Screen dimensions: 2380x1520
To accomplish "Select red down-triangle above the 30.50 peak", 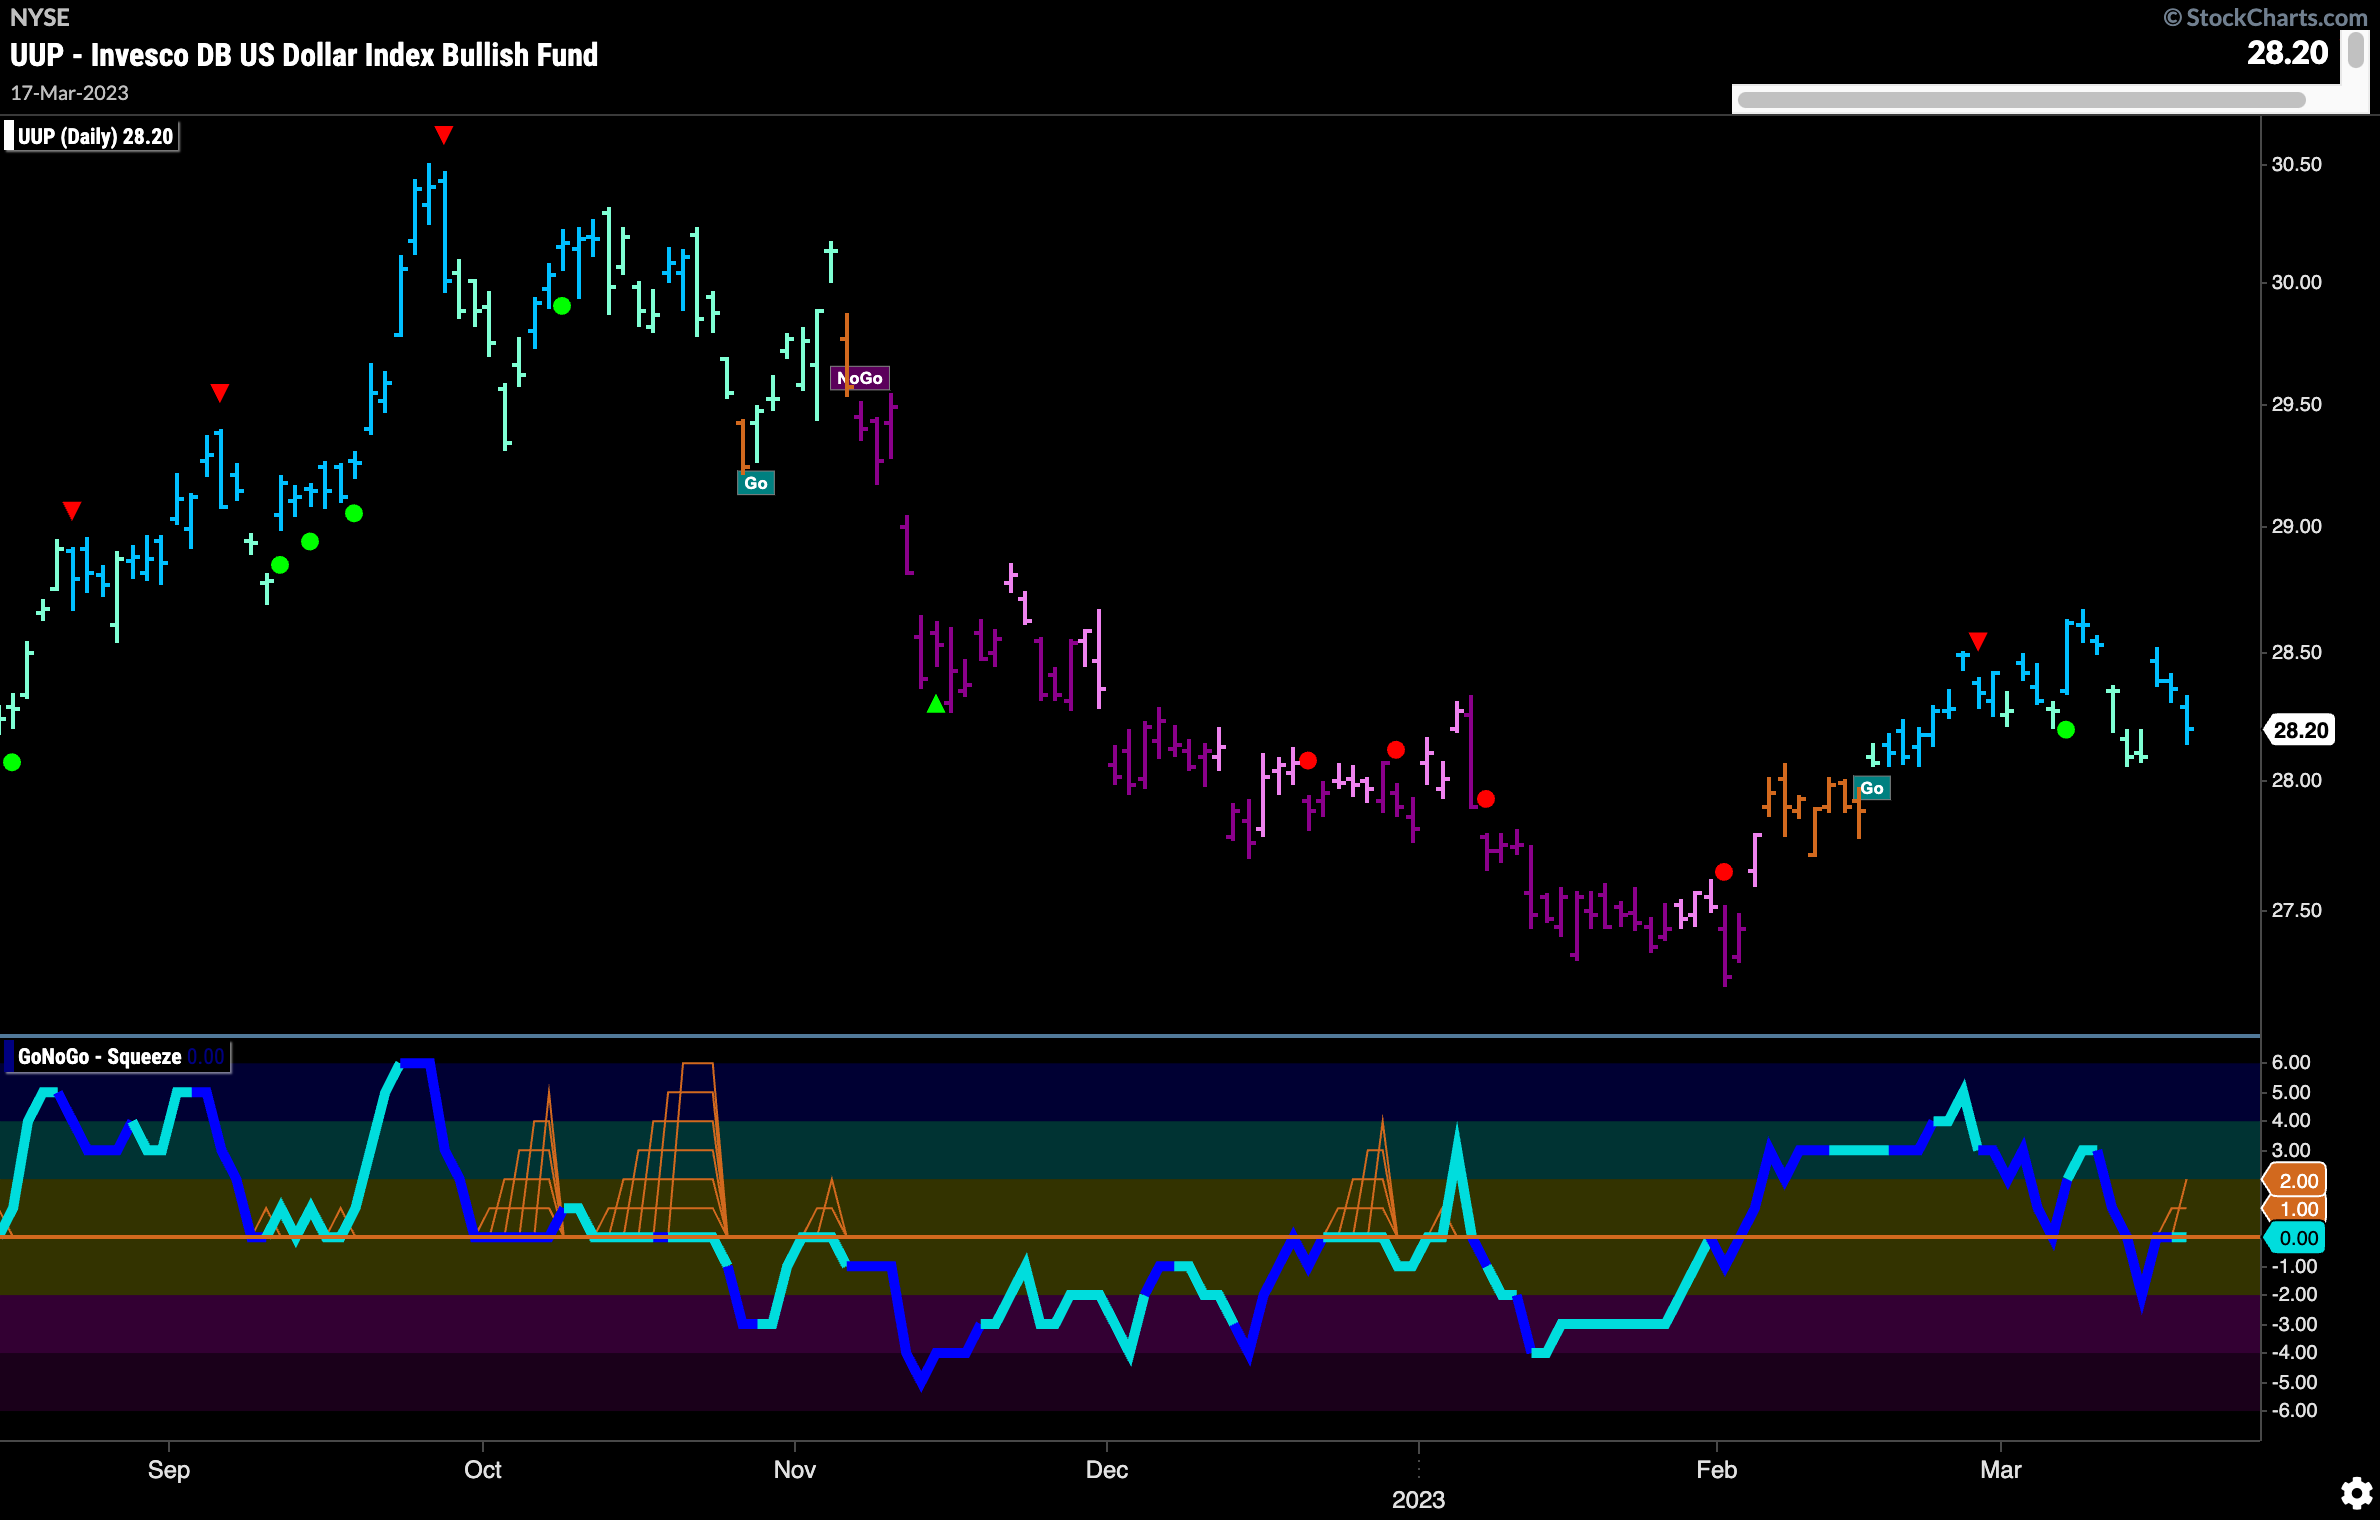I will (444, 134).
